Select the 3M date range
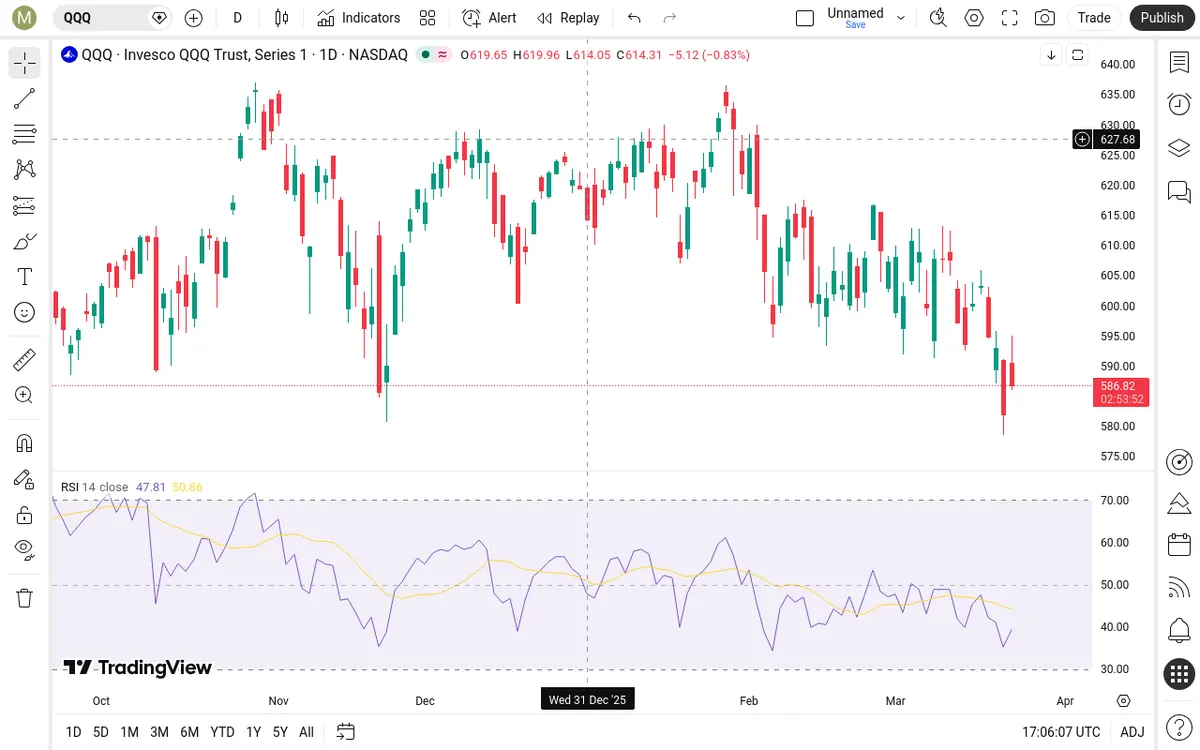The image size is (1200, 750). coord(159,732)
